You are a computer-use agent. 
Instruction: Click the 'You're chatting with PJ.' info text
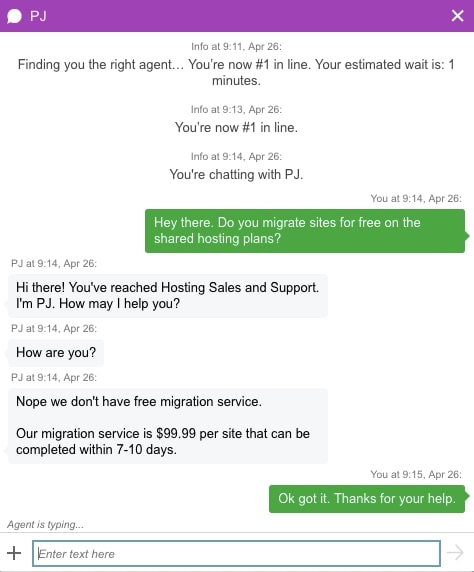236,174
